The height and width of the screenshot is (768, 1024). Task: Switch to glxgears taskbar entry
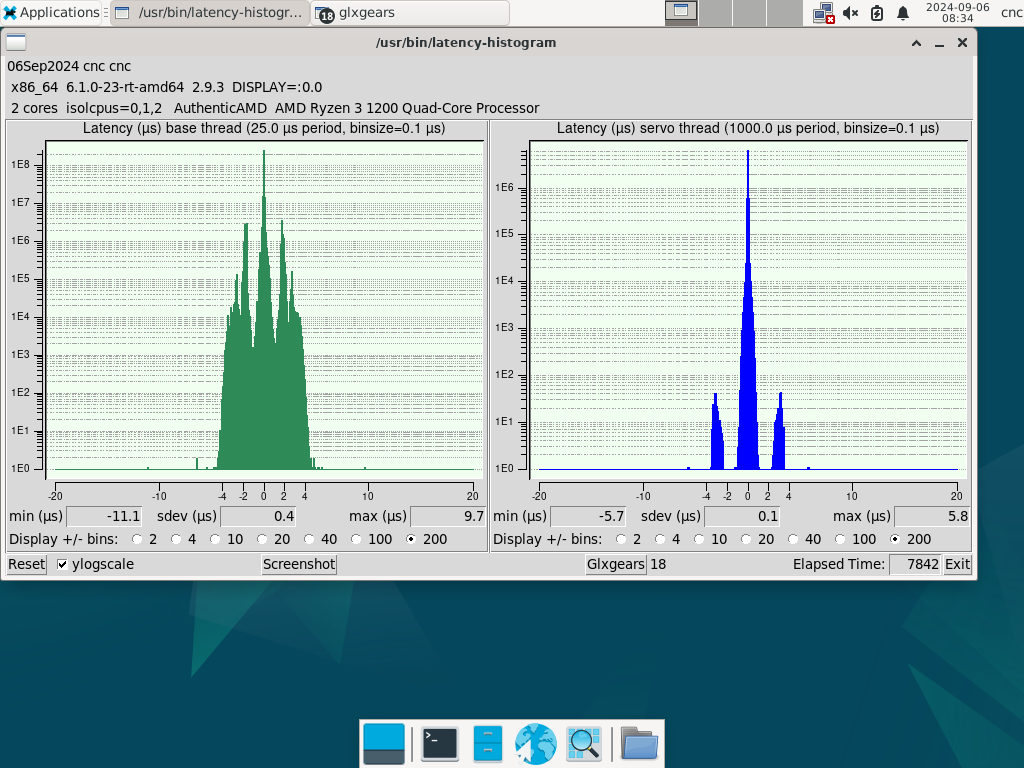(409, 12)
